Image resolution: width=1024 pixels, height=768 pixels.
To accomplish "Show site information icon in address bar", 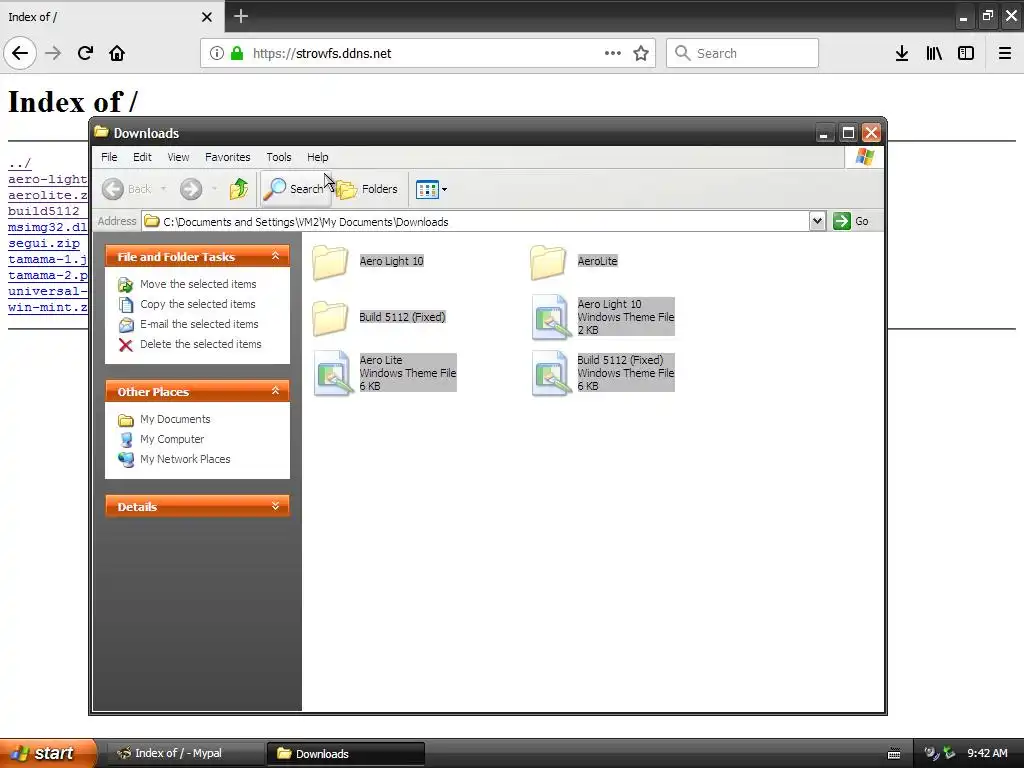I will 216,53.
